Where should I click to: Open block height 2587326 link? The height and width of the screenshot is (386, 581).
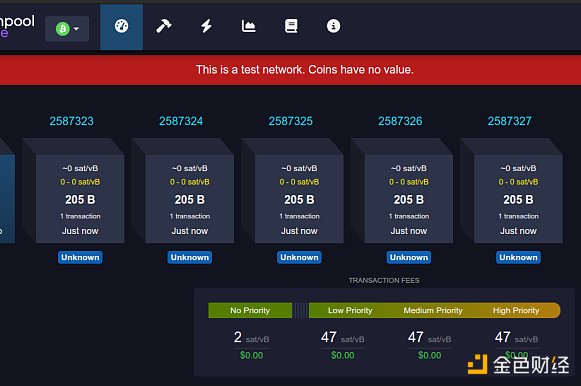click(400, 121)
